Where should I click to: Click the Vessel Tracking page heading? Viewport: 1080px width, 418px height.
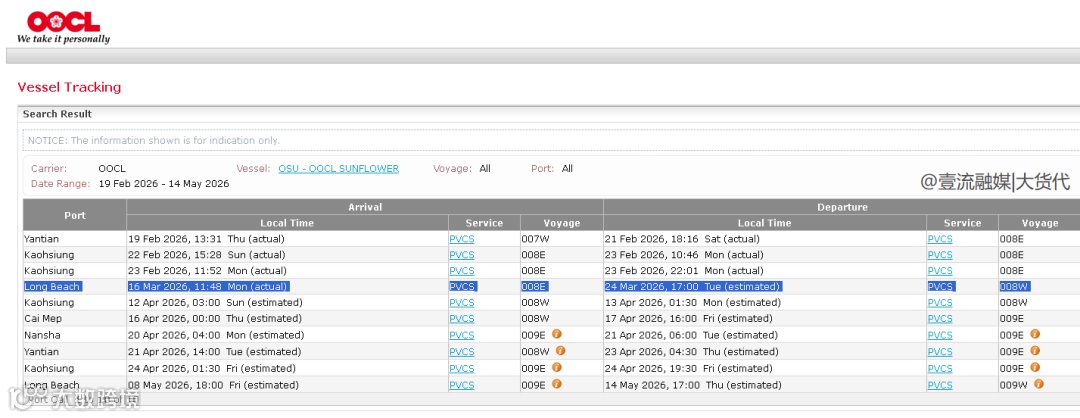pyautogui.click(x=69, y=87)
